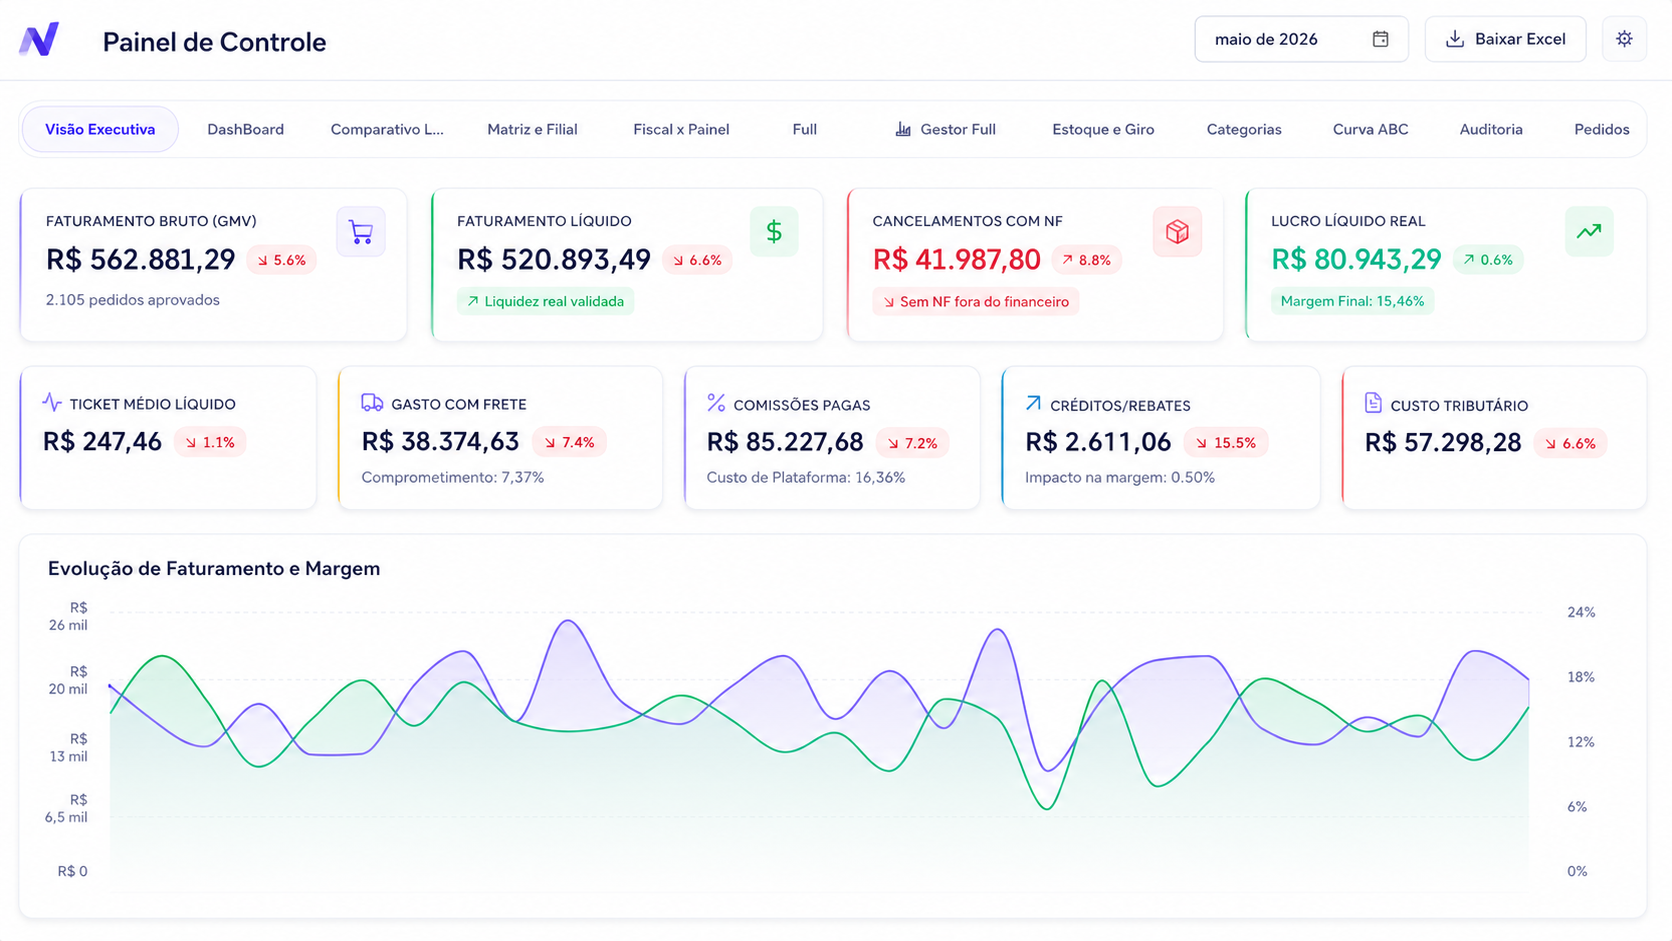The image size is (1672, 941).
Task: Click the 8.8% badge in Cancelamentos card
Action: click(1087, 260)
